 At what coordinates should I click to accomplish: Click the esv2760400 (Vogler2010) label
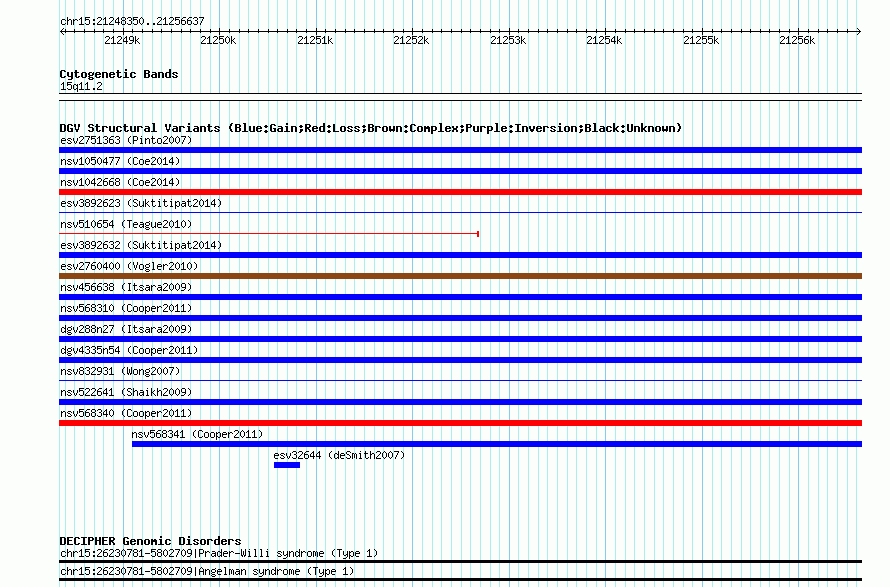tap(129, 266)
